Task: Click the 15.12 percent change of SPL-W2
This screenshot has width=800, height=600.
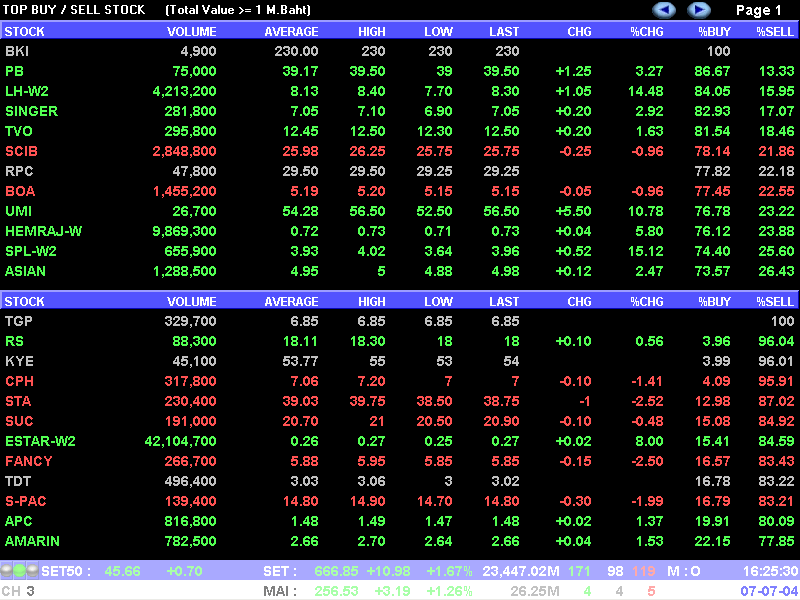Action: point(646,251)
